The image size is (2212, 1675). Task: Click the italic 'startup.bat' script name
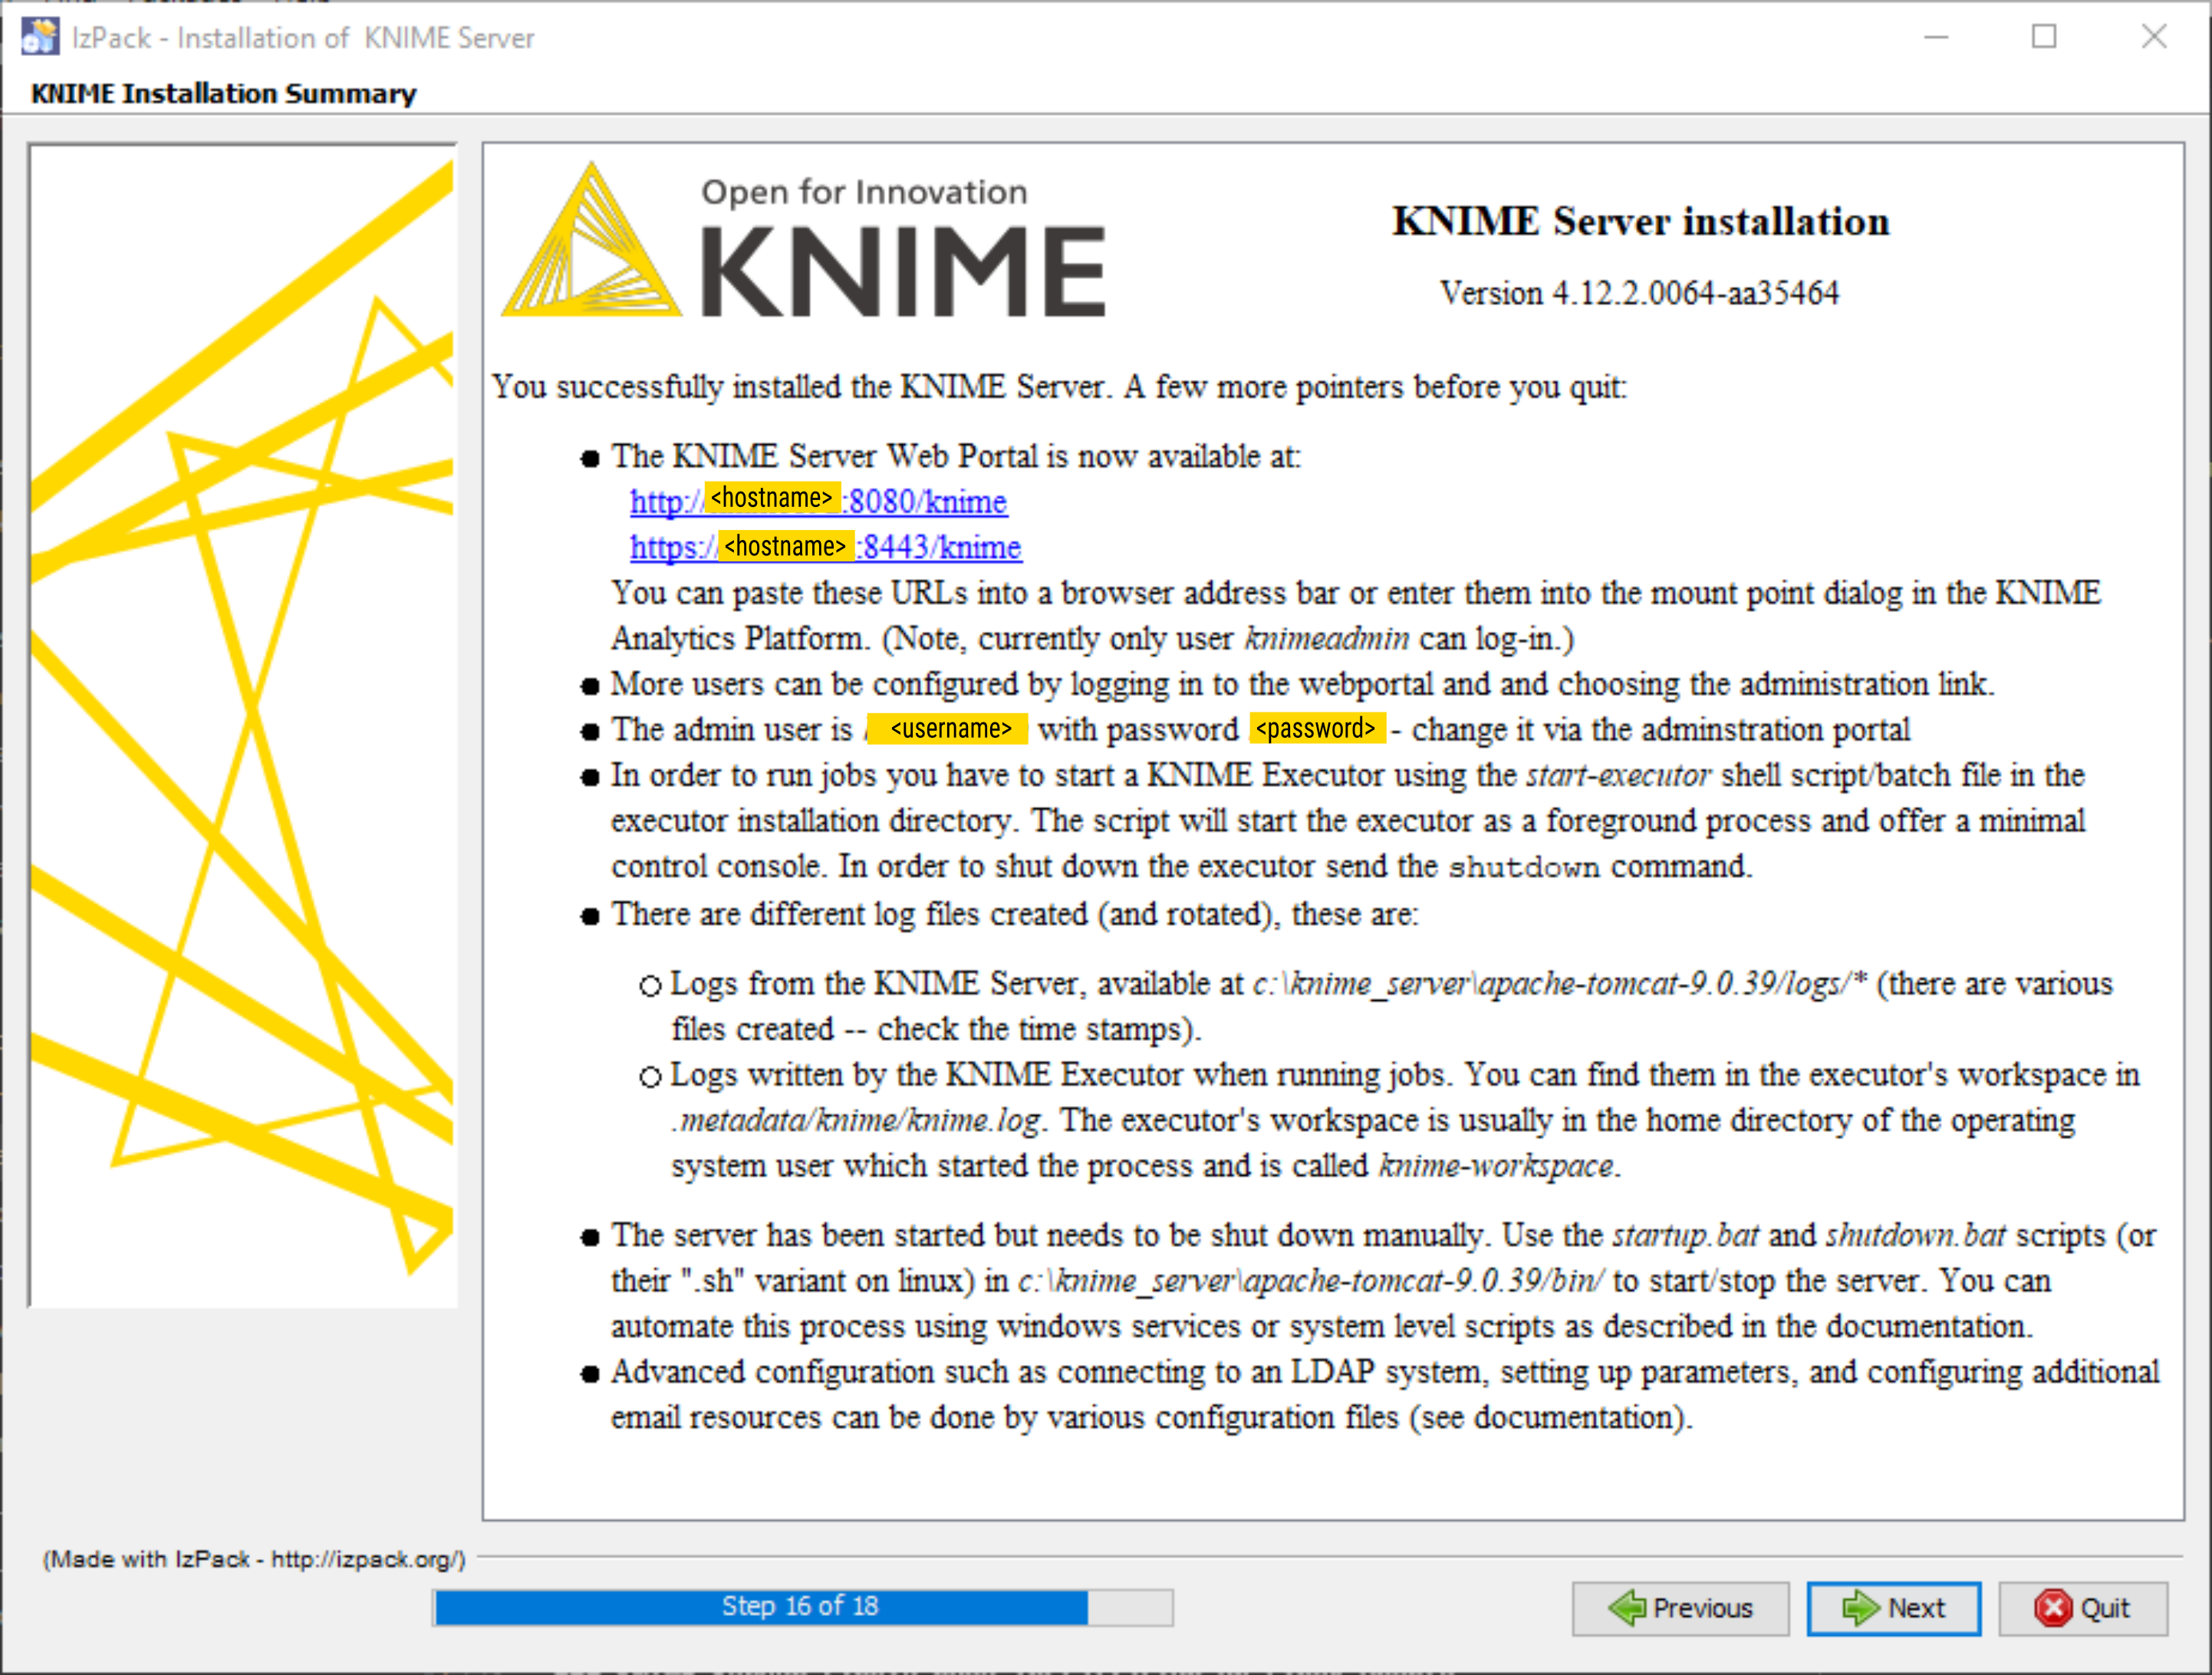1685,1235
